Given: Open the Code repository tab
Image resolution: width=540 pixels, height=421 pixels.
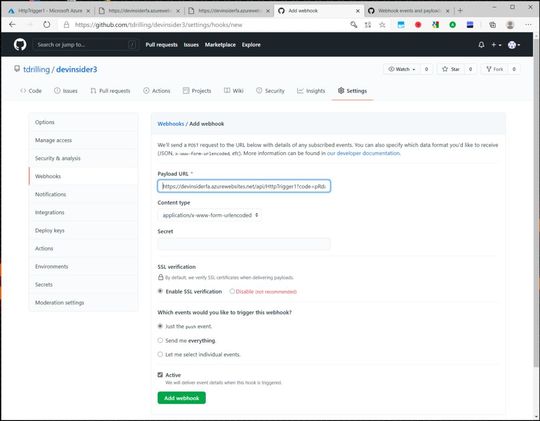Looking at the screenshot, I should click(x=31, y=91).
